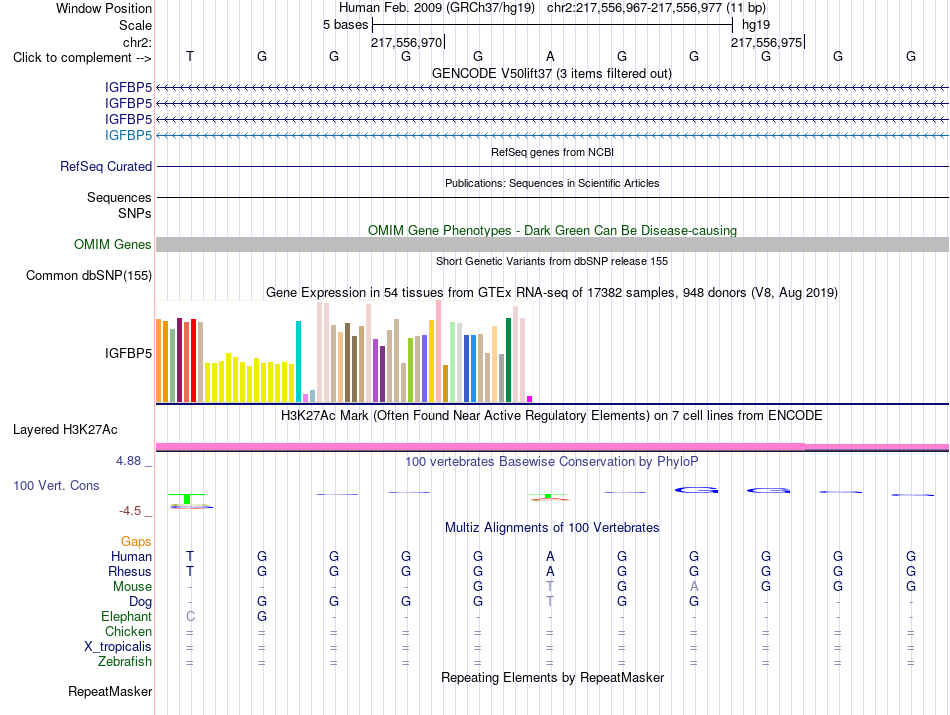Viewport: 950px width, 715px height.
Task: Open 'Multiz Alignments of 100 Vertebrates' title
Action: 552,528
